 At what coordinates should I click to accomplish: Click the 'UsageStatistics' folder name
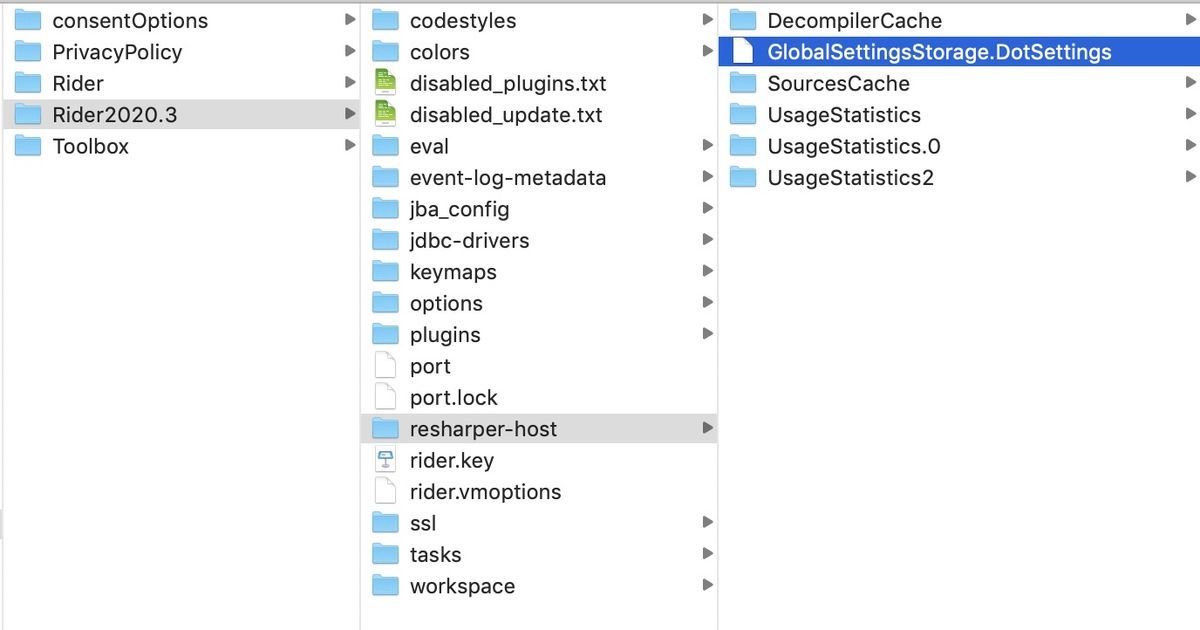(x=844, y=115)
